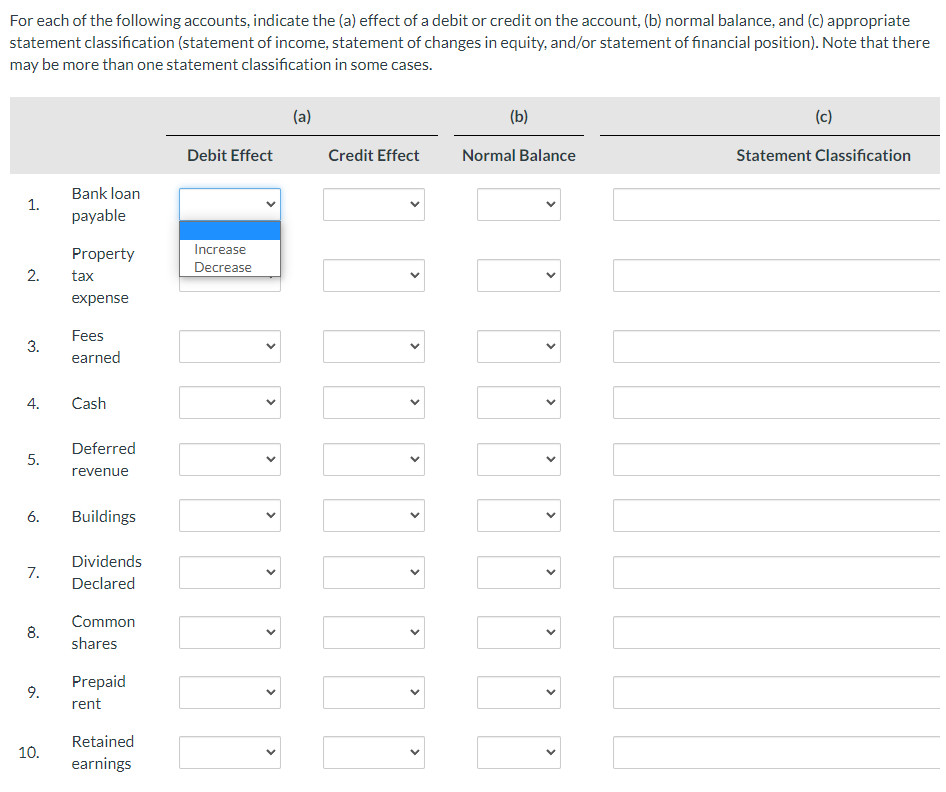The width and height of the screenshot is (946, 792).
Task: Click the 'Property tax expense' account label
Action: click(x=103, y=276)
